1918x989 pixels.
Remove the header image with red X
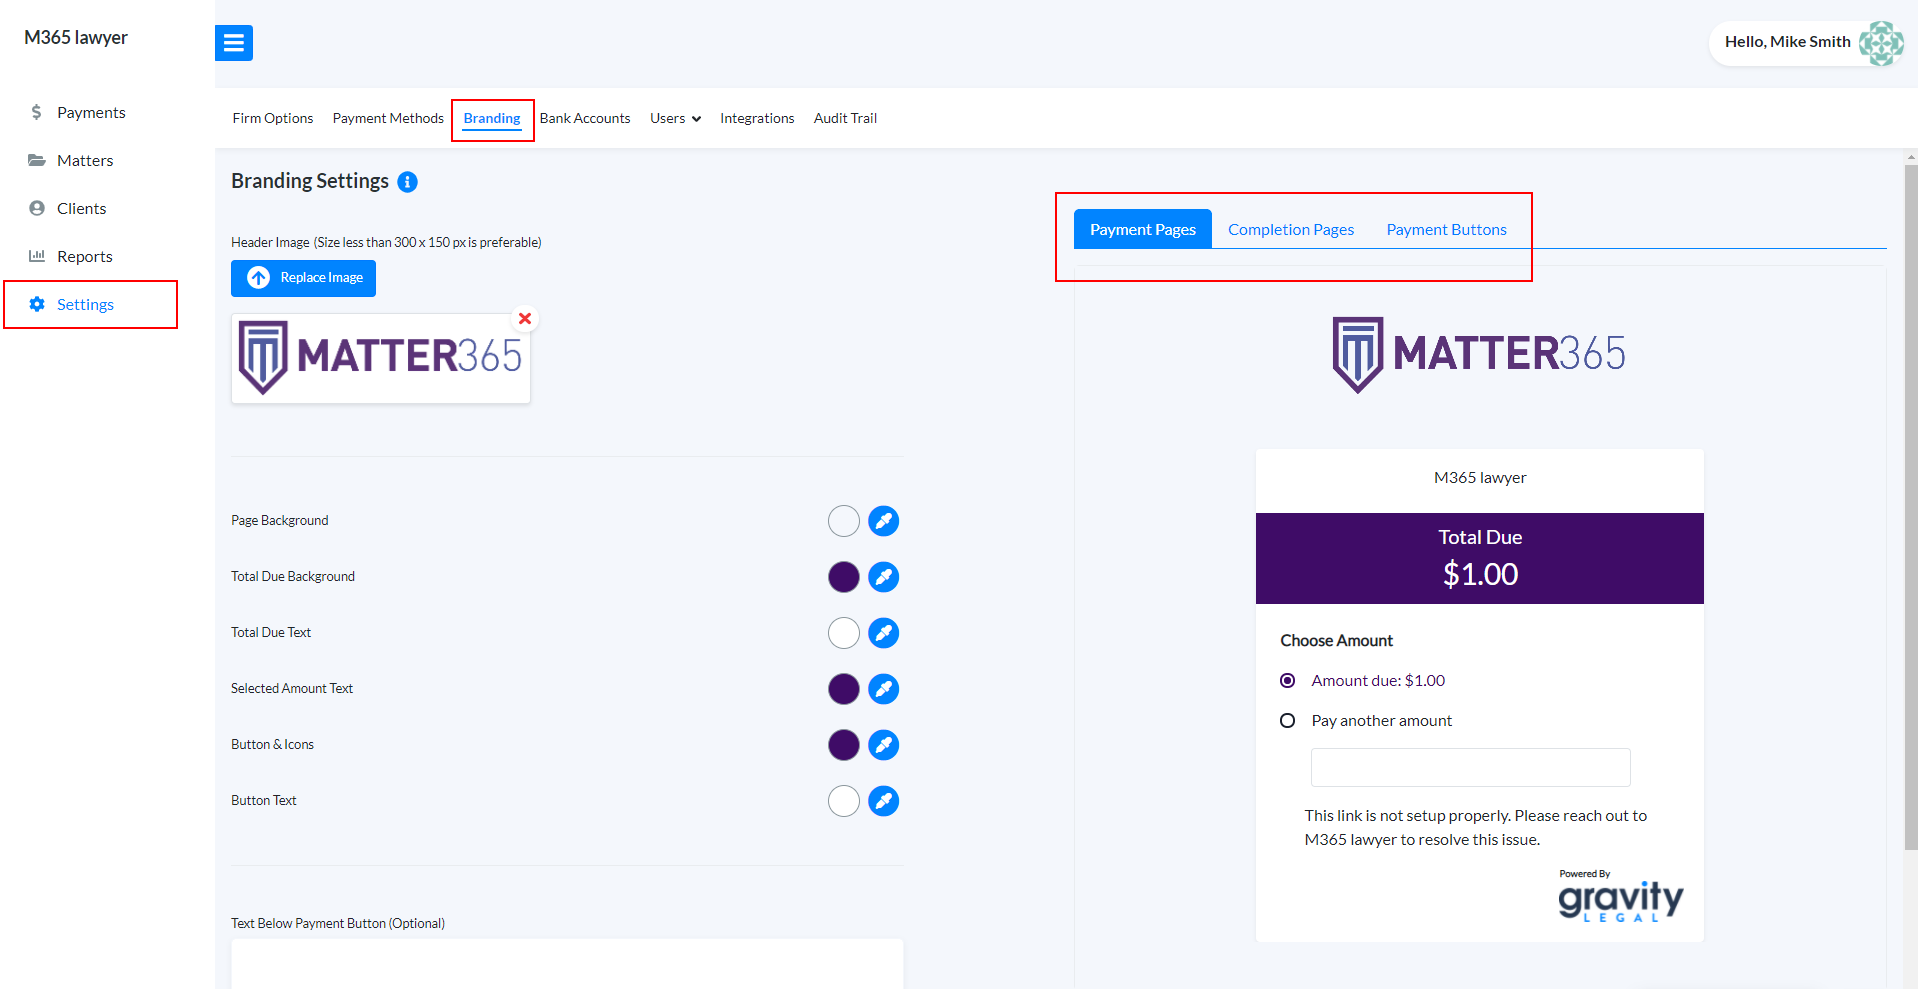[x=525, y=319]
